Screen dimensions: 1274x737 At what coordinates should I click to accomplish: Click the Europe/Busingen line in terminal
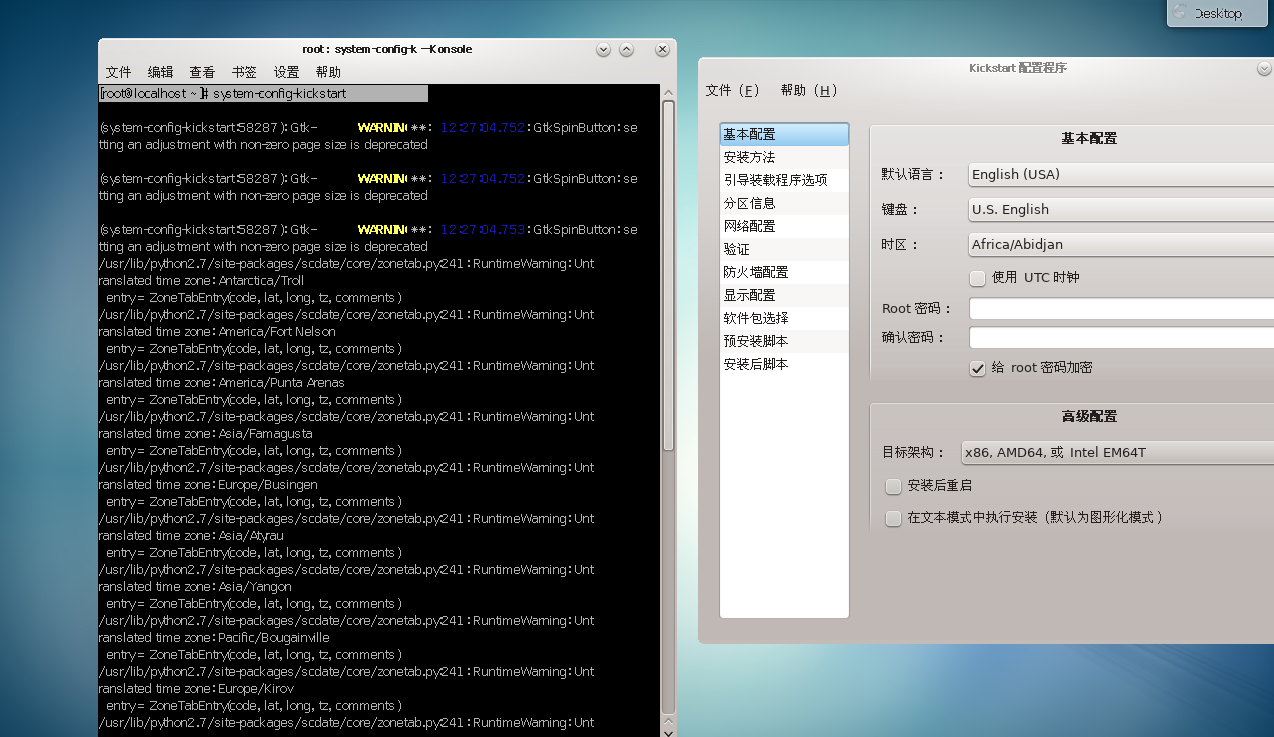(208, 485)
